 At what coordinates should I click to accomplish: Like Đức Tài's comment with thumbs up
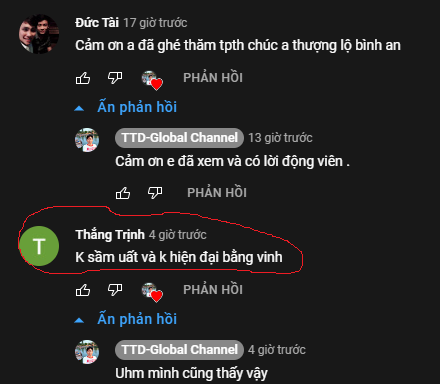(83, 78)
